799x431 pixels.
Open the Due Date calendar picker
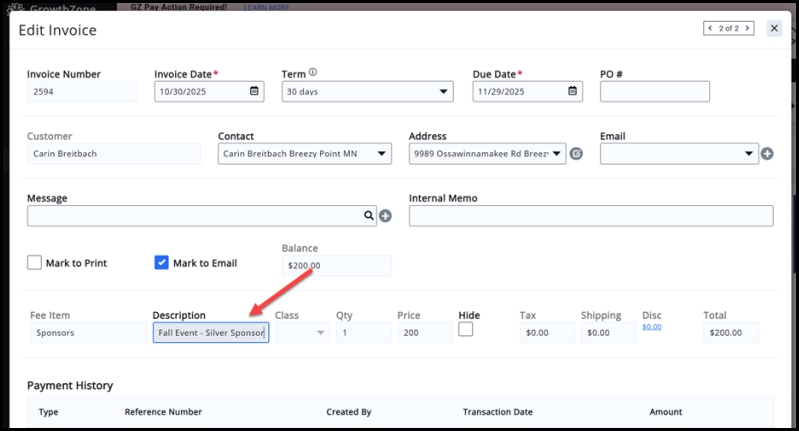573,92
